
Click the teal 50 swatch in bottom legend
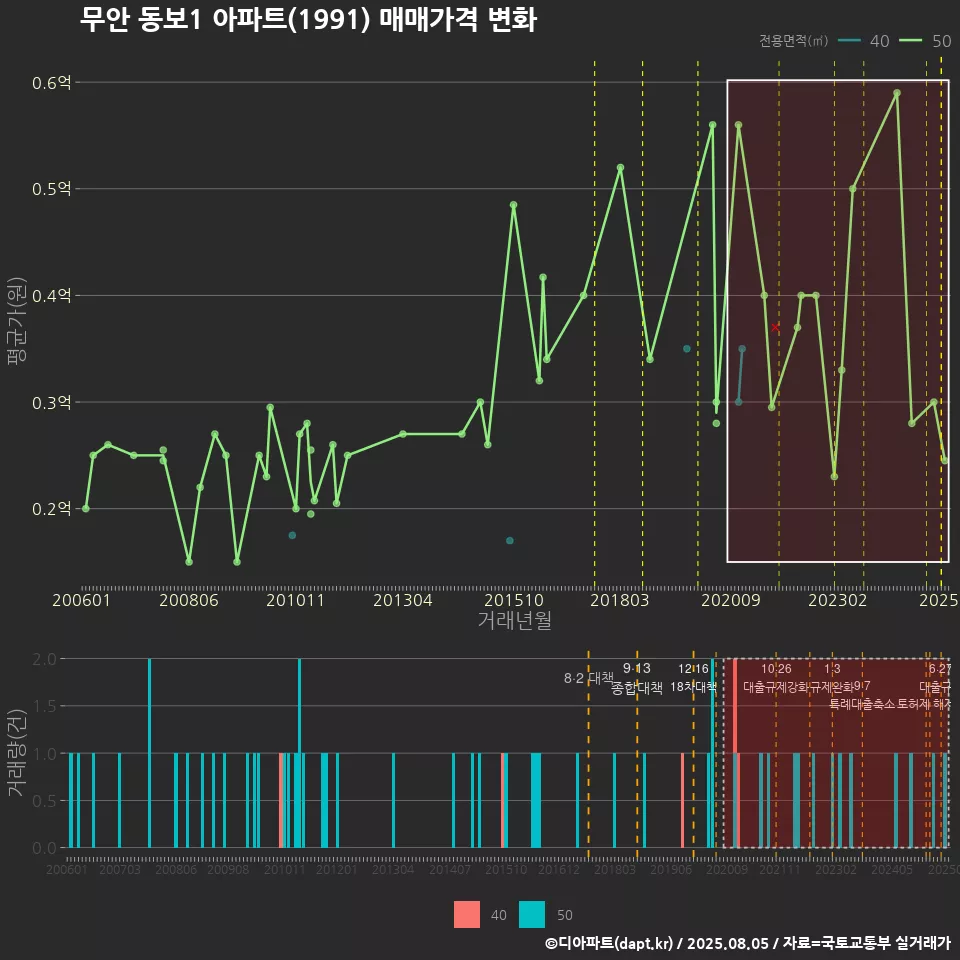click(x=531, y=914)
